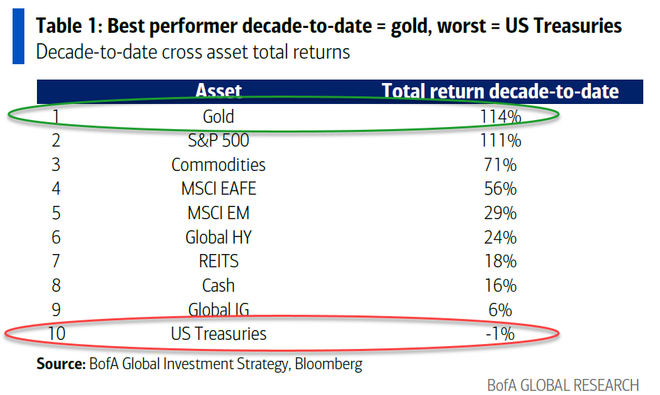Select the MSCI EAFE asset cell
The width and height of the screenshot is (660, 395).
click(x=218, y=189)
